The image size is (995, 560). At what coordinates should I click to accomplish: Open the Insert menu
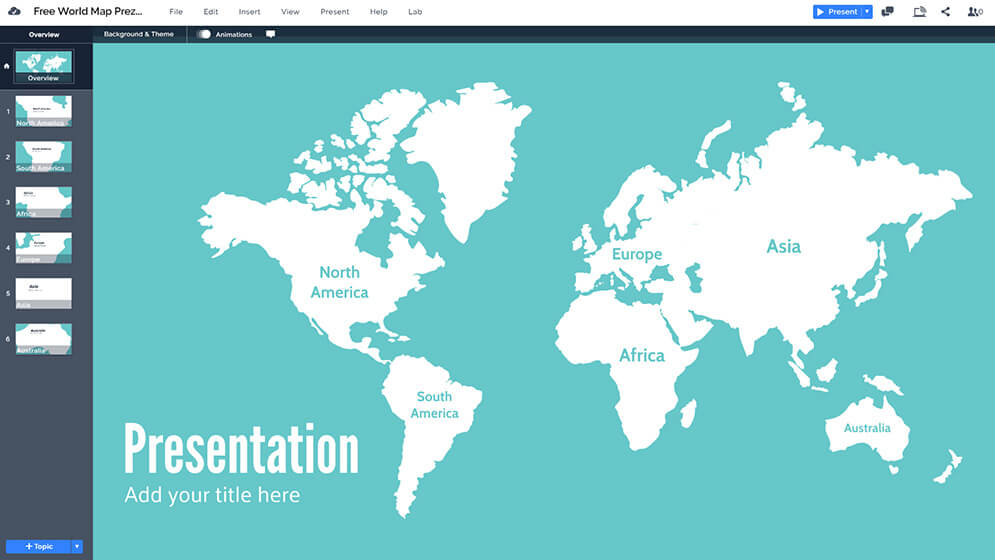(249, 12)
